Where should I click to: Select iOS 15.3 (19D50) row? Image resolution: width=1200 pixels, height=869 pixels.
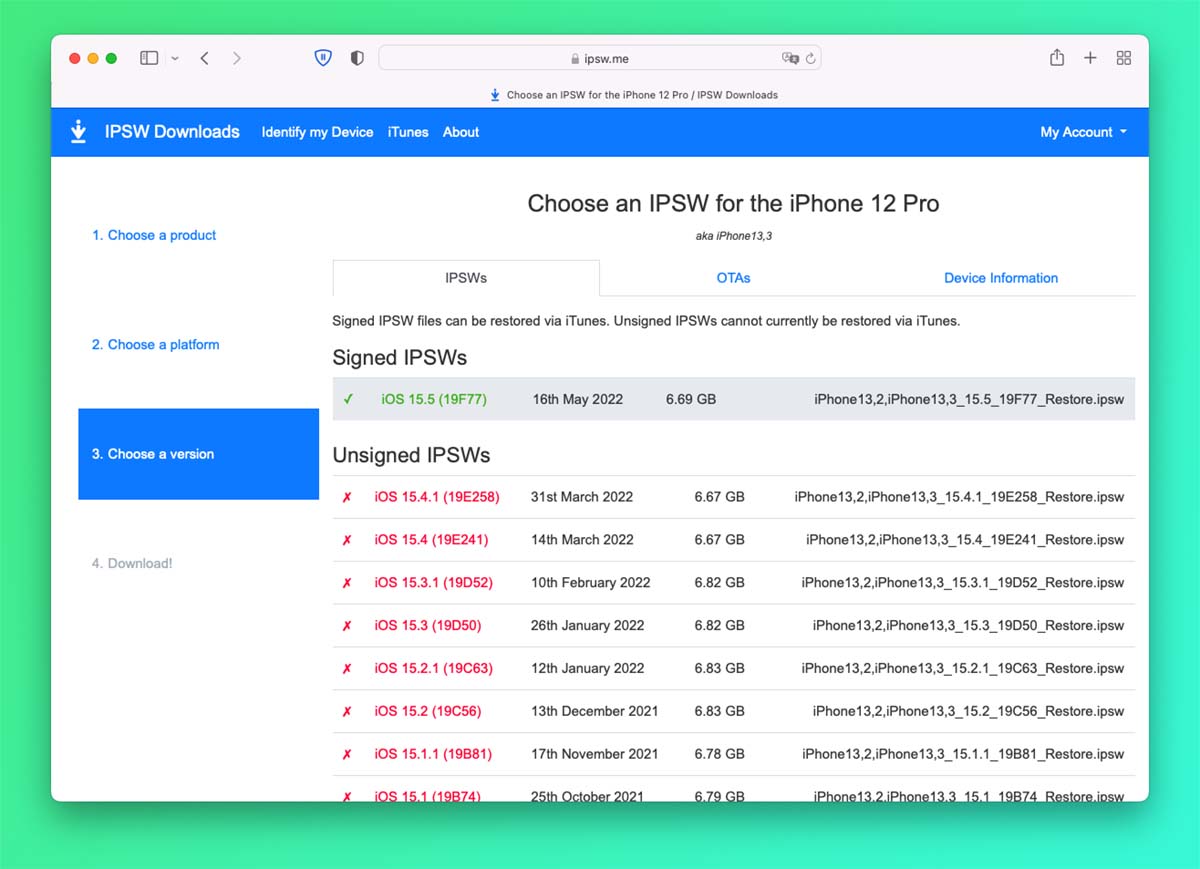[x=734, y=626]
